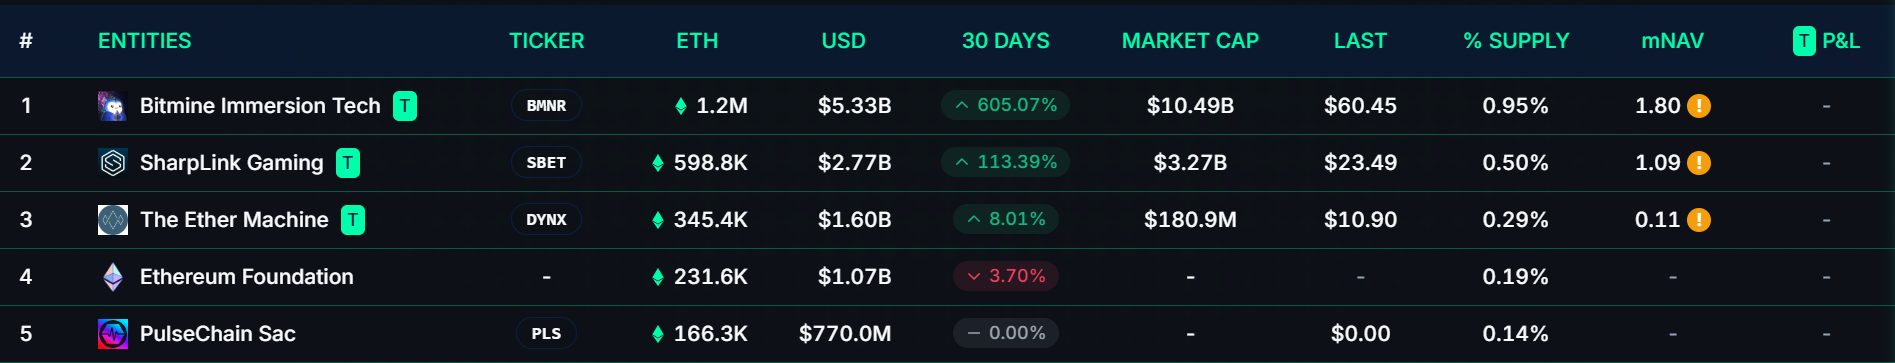Viewport: 1895px width, 363px height.
Task: Click the T badge next to SharpLink Gaming
Action: (x=348, y=163)
